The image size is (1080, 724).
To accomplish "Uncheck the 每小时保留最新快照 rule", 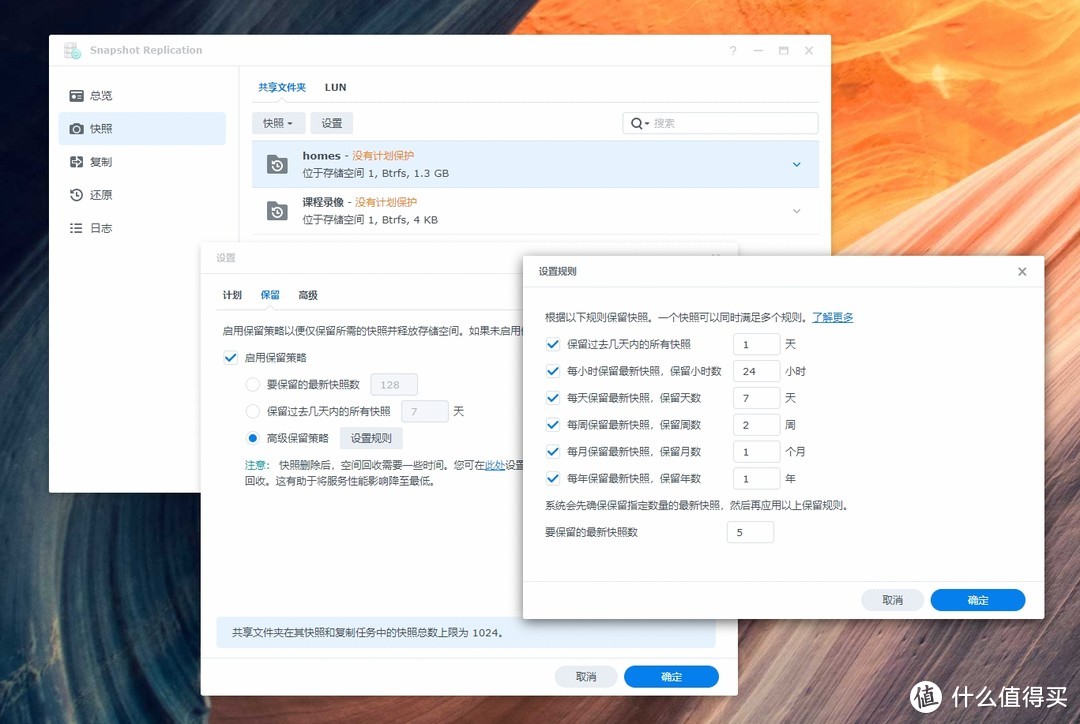I will 552,370.
